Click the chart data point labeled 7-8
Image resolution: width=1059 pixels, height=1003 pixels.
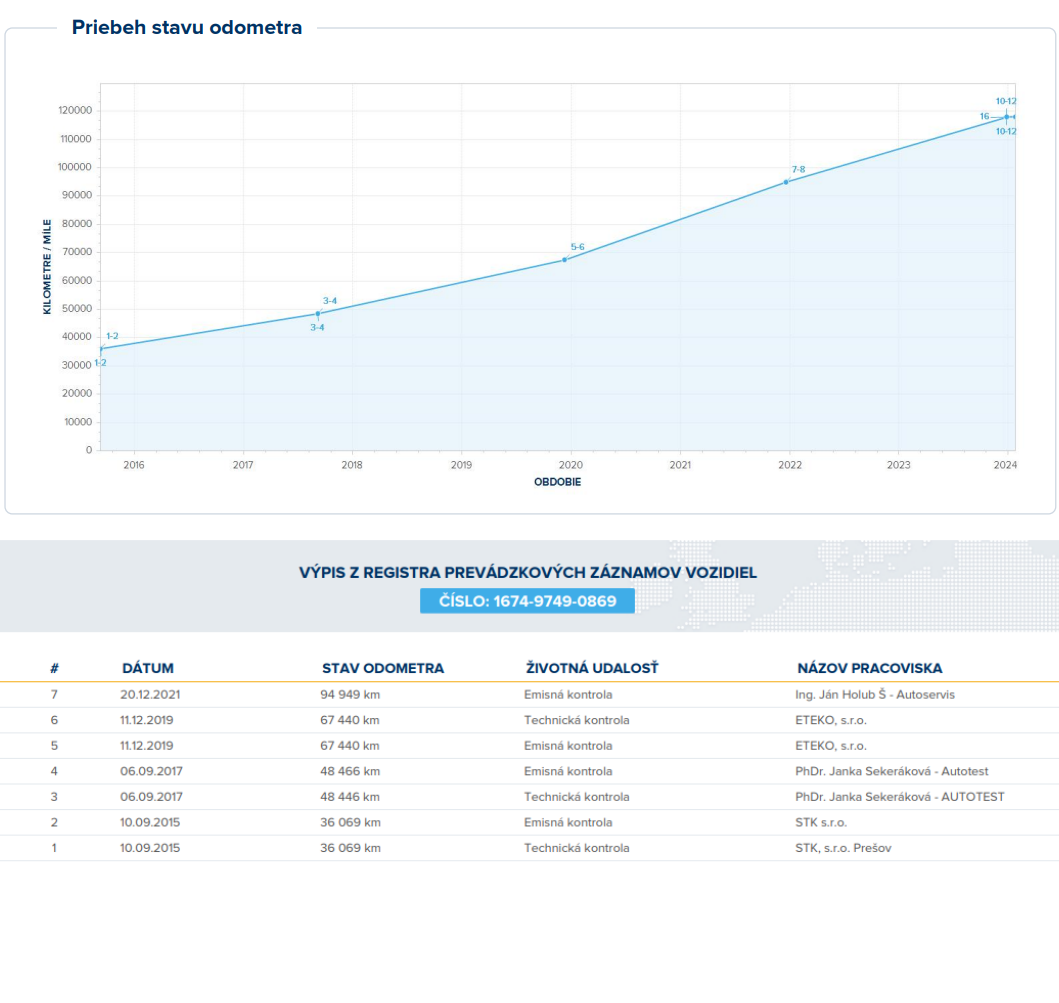(786, 182)
